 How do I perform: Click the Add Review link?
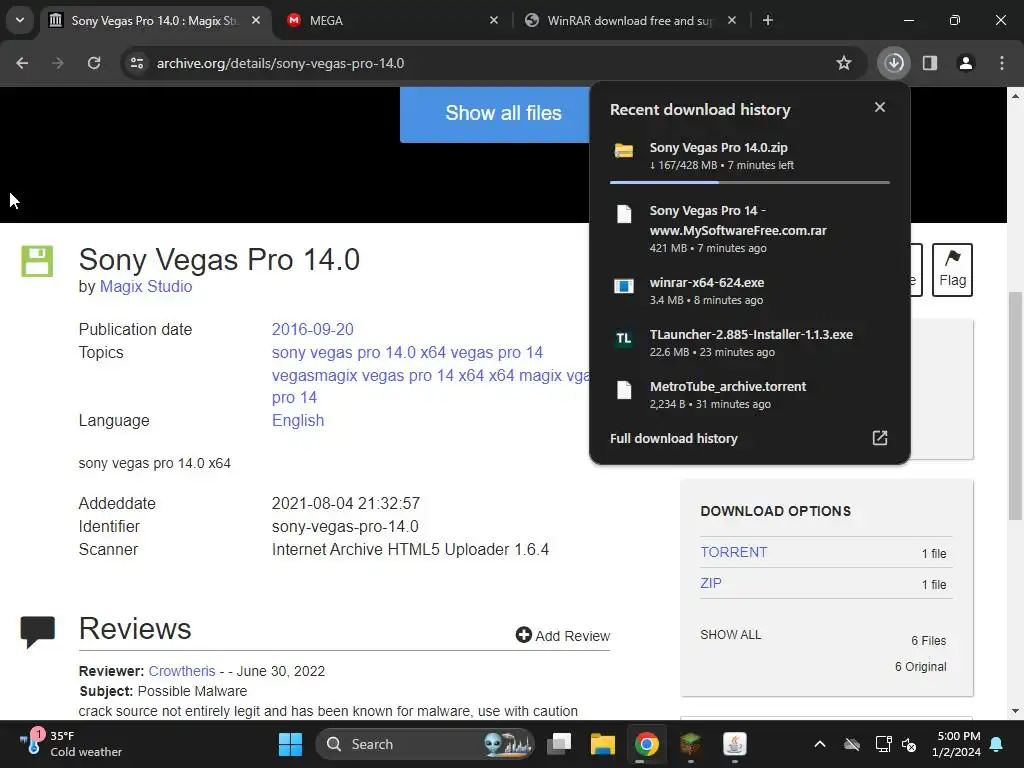(562, 635)
